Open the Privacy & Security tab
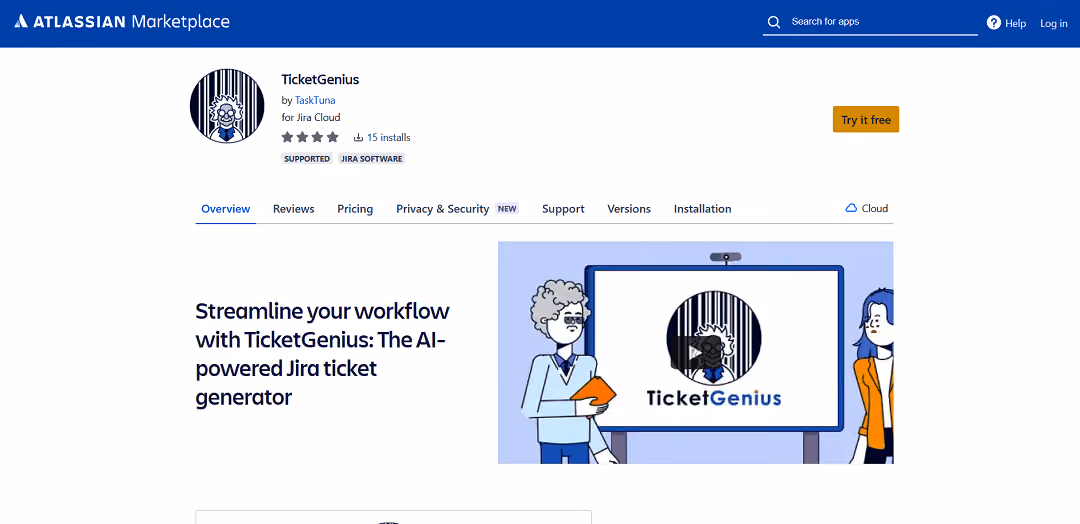 442,209
